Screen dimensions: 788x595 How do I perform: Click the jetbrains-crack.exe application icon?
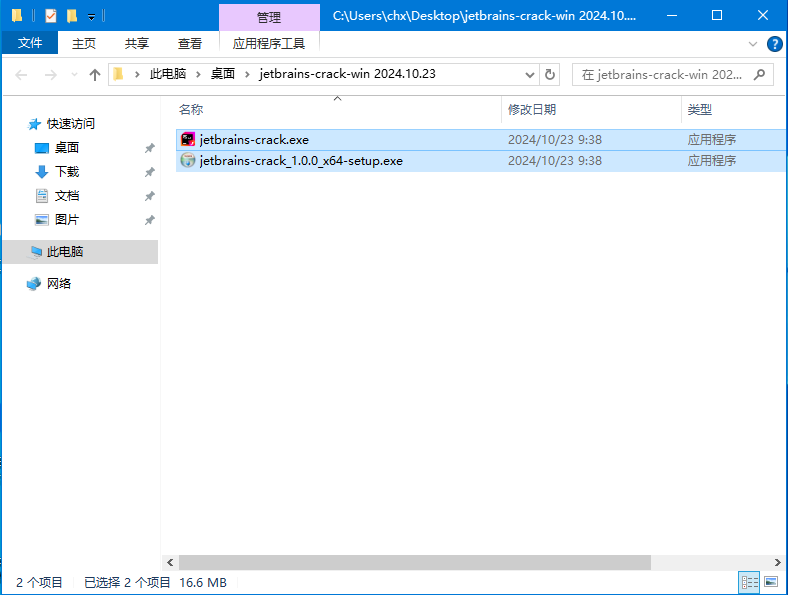[x=188, y=139]
